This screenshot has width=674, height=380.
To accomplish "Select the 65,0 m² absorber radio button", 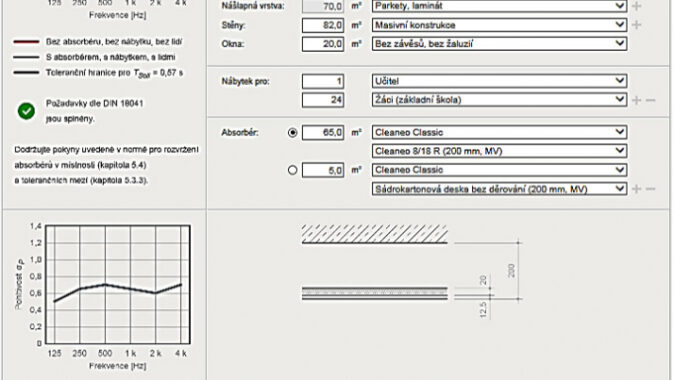I will click(x=292, y=132).
